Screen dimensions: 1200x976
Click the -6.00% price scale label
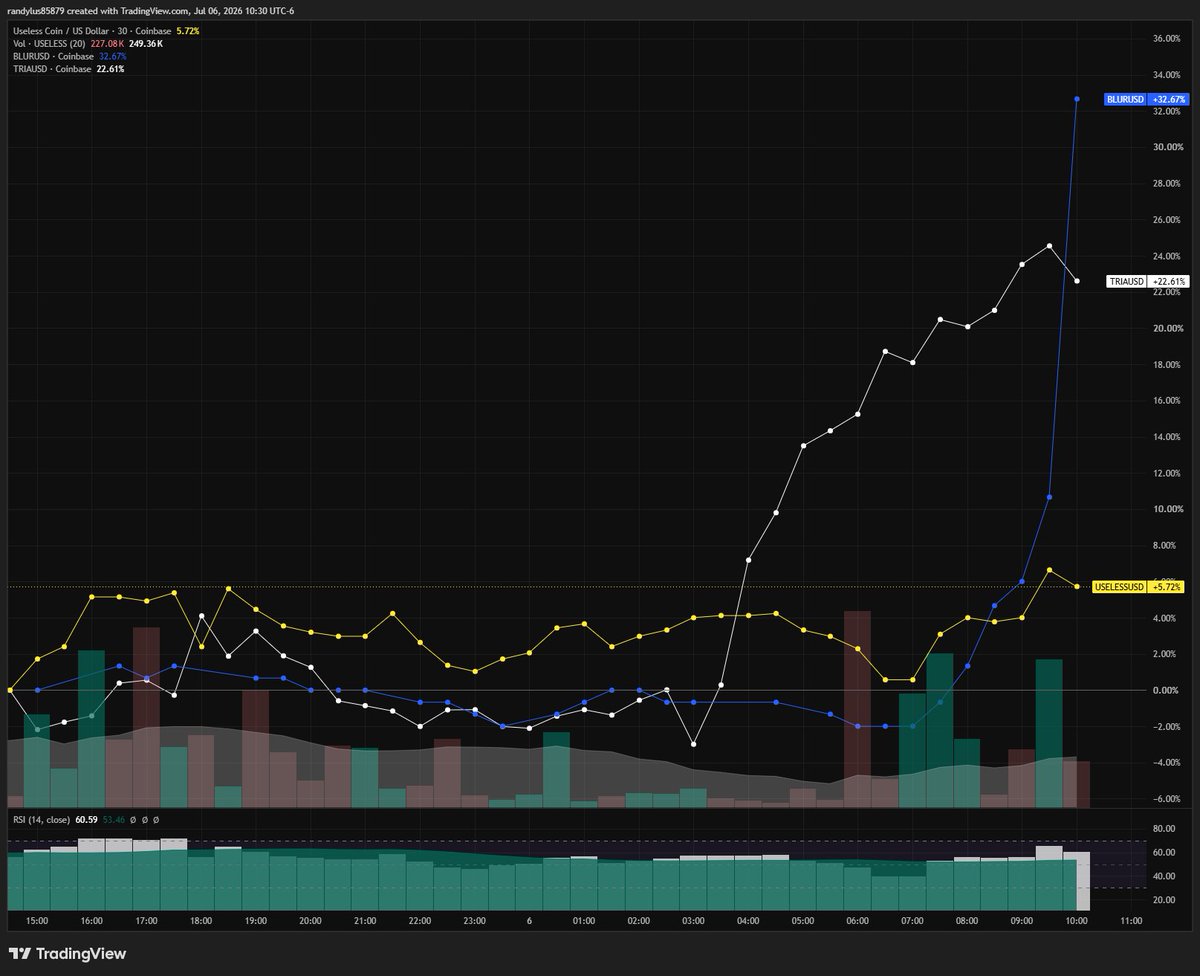(1167, 799)
